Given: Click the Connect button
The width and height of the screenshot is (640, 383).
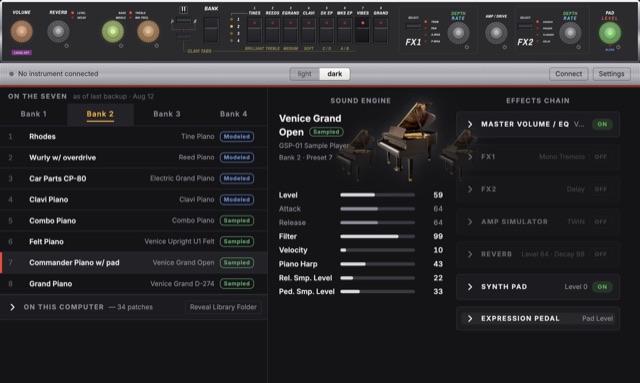Looking at the screenshot, I should [x=569, y=74].
